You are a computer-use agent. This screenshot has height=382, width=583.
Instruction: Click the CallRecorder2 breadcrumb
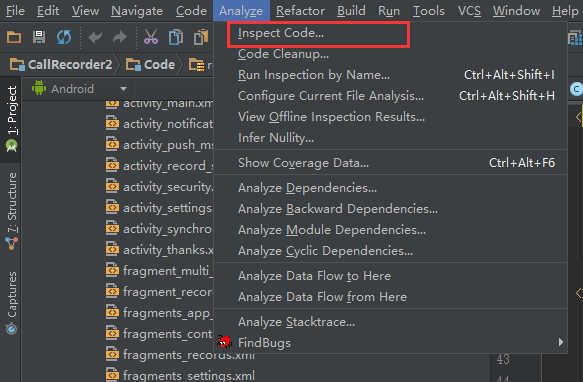pyautogui.click(x=70, y=65)
